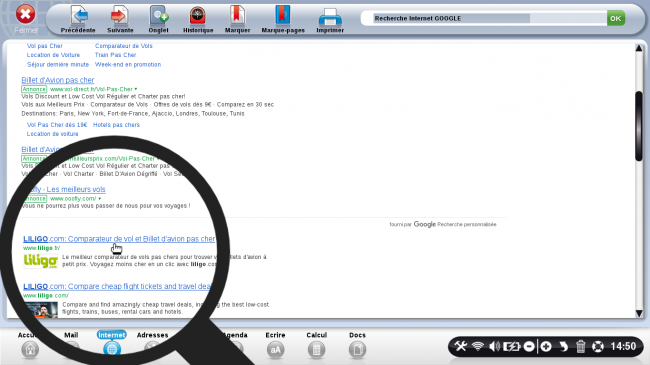Follow the 'Location de Voiture' link

coord(53,55)
